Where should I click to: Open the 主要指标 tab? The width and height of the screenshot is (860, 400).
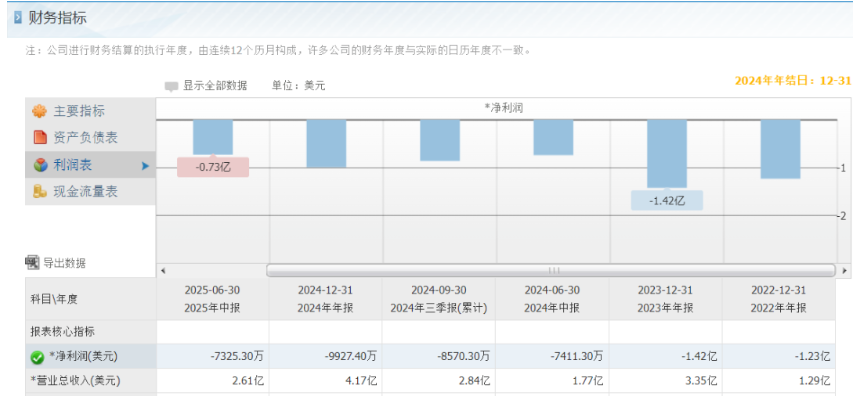(79, 111)
